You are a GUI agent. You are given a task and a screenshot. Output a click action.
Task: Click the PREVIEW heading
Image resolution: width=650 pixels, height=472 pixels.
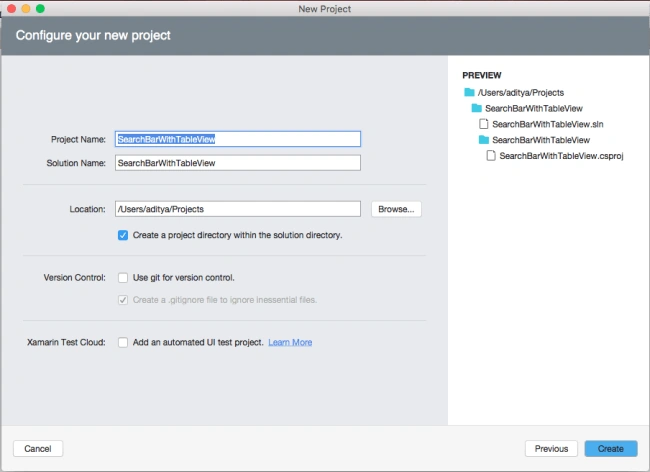pyautogui.click(x=482, y=75)
